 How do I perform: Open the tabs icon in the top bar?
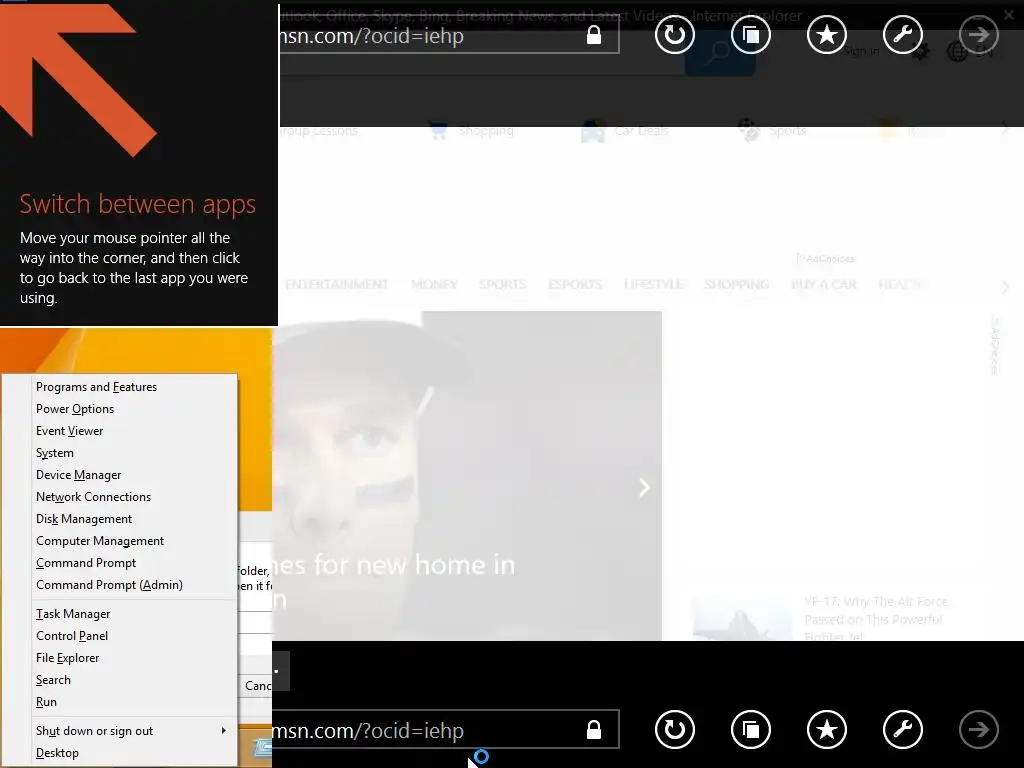pos(751,35)
